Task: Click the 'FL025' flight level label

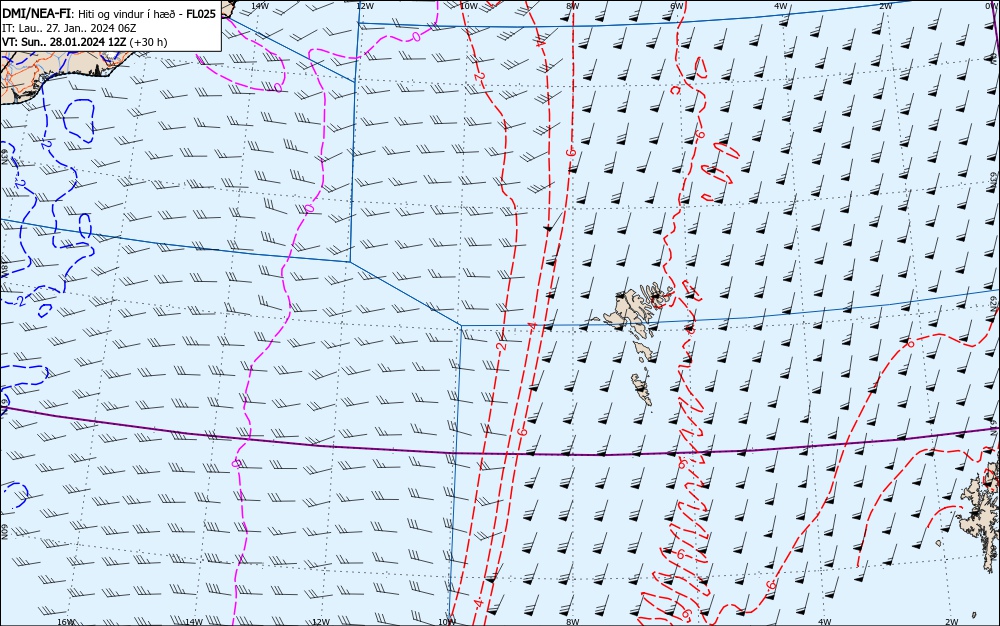Action: click(x=201, y=14)
